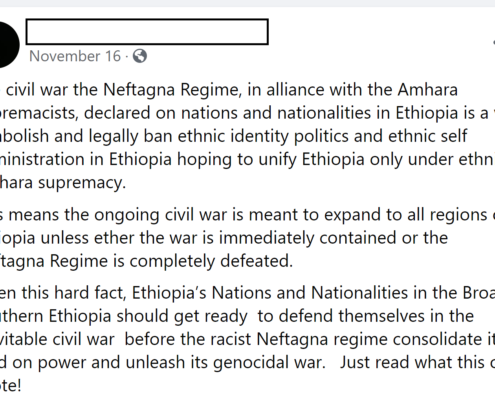Click the line about banning ethnic identity politics
The image size is (495, 400).
tap(234, 136)
